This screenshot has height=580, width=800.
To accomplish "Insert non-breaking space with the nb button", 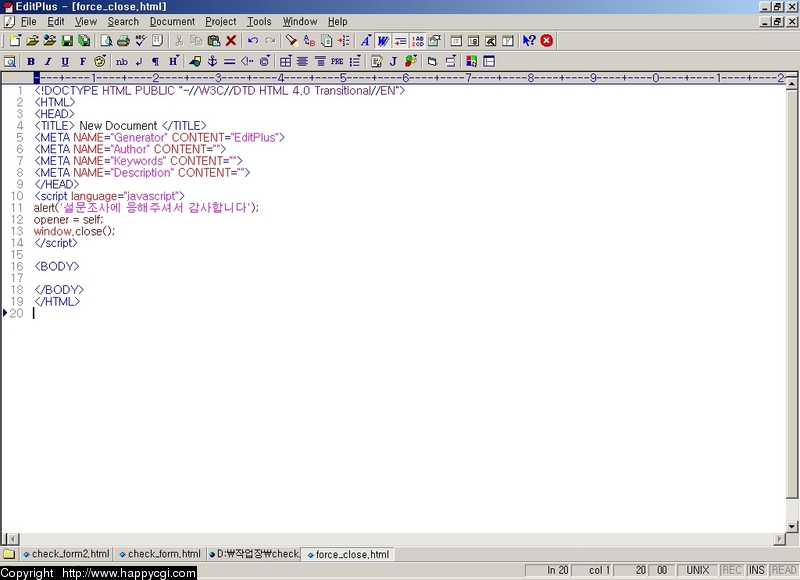I will point(122,62).
